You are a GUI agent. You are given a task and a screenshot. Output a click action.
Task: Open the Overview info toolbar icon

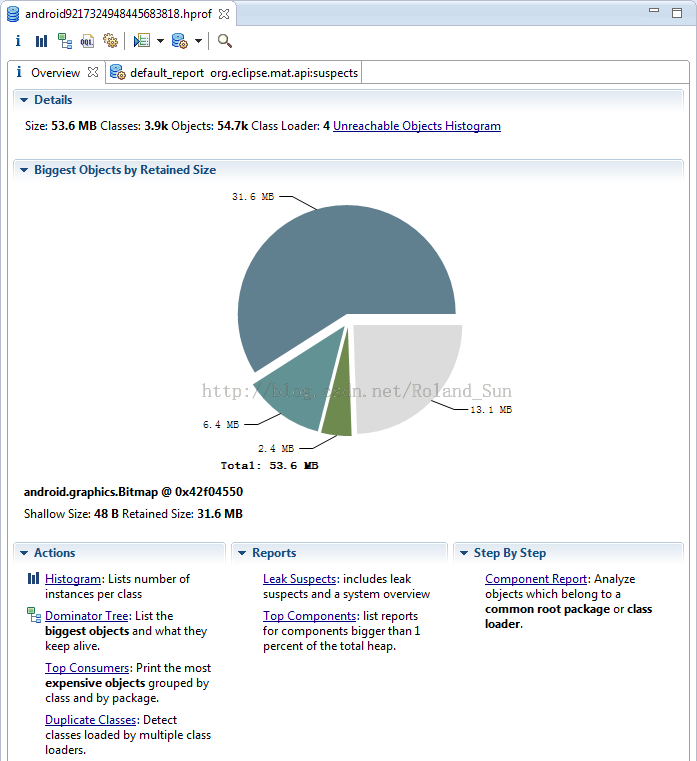point(18,41)
